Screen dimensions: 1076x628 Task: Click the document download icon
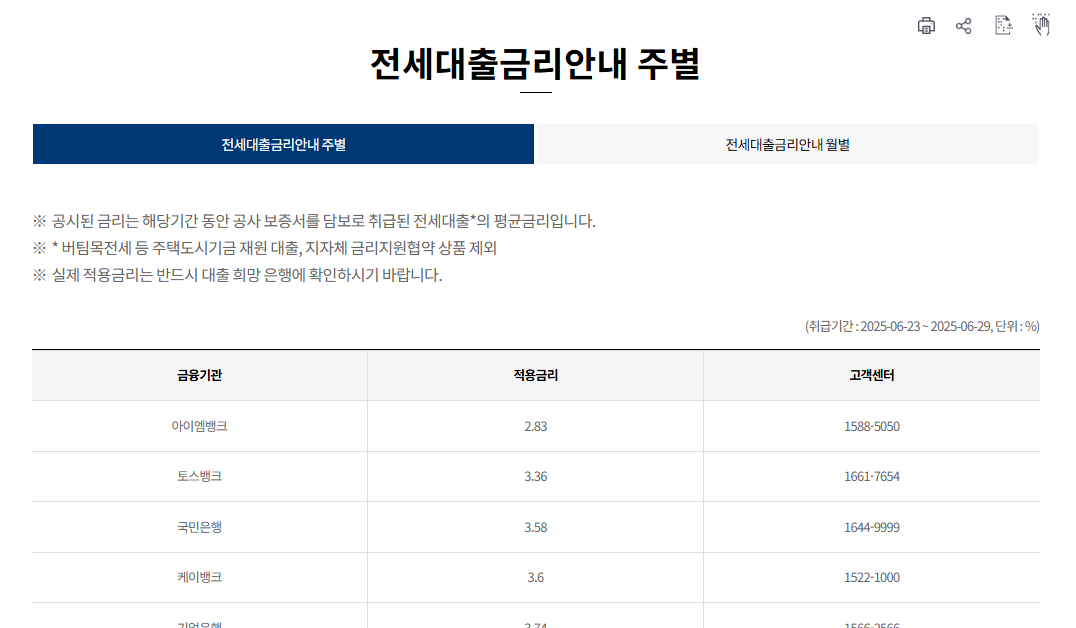tap(1002, 27)
